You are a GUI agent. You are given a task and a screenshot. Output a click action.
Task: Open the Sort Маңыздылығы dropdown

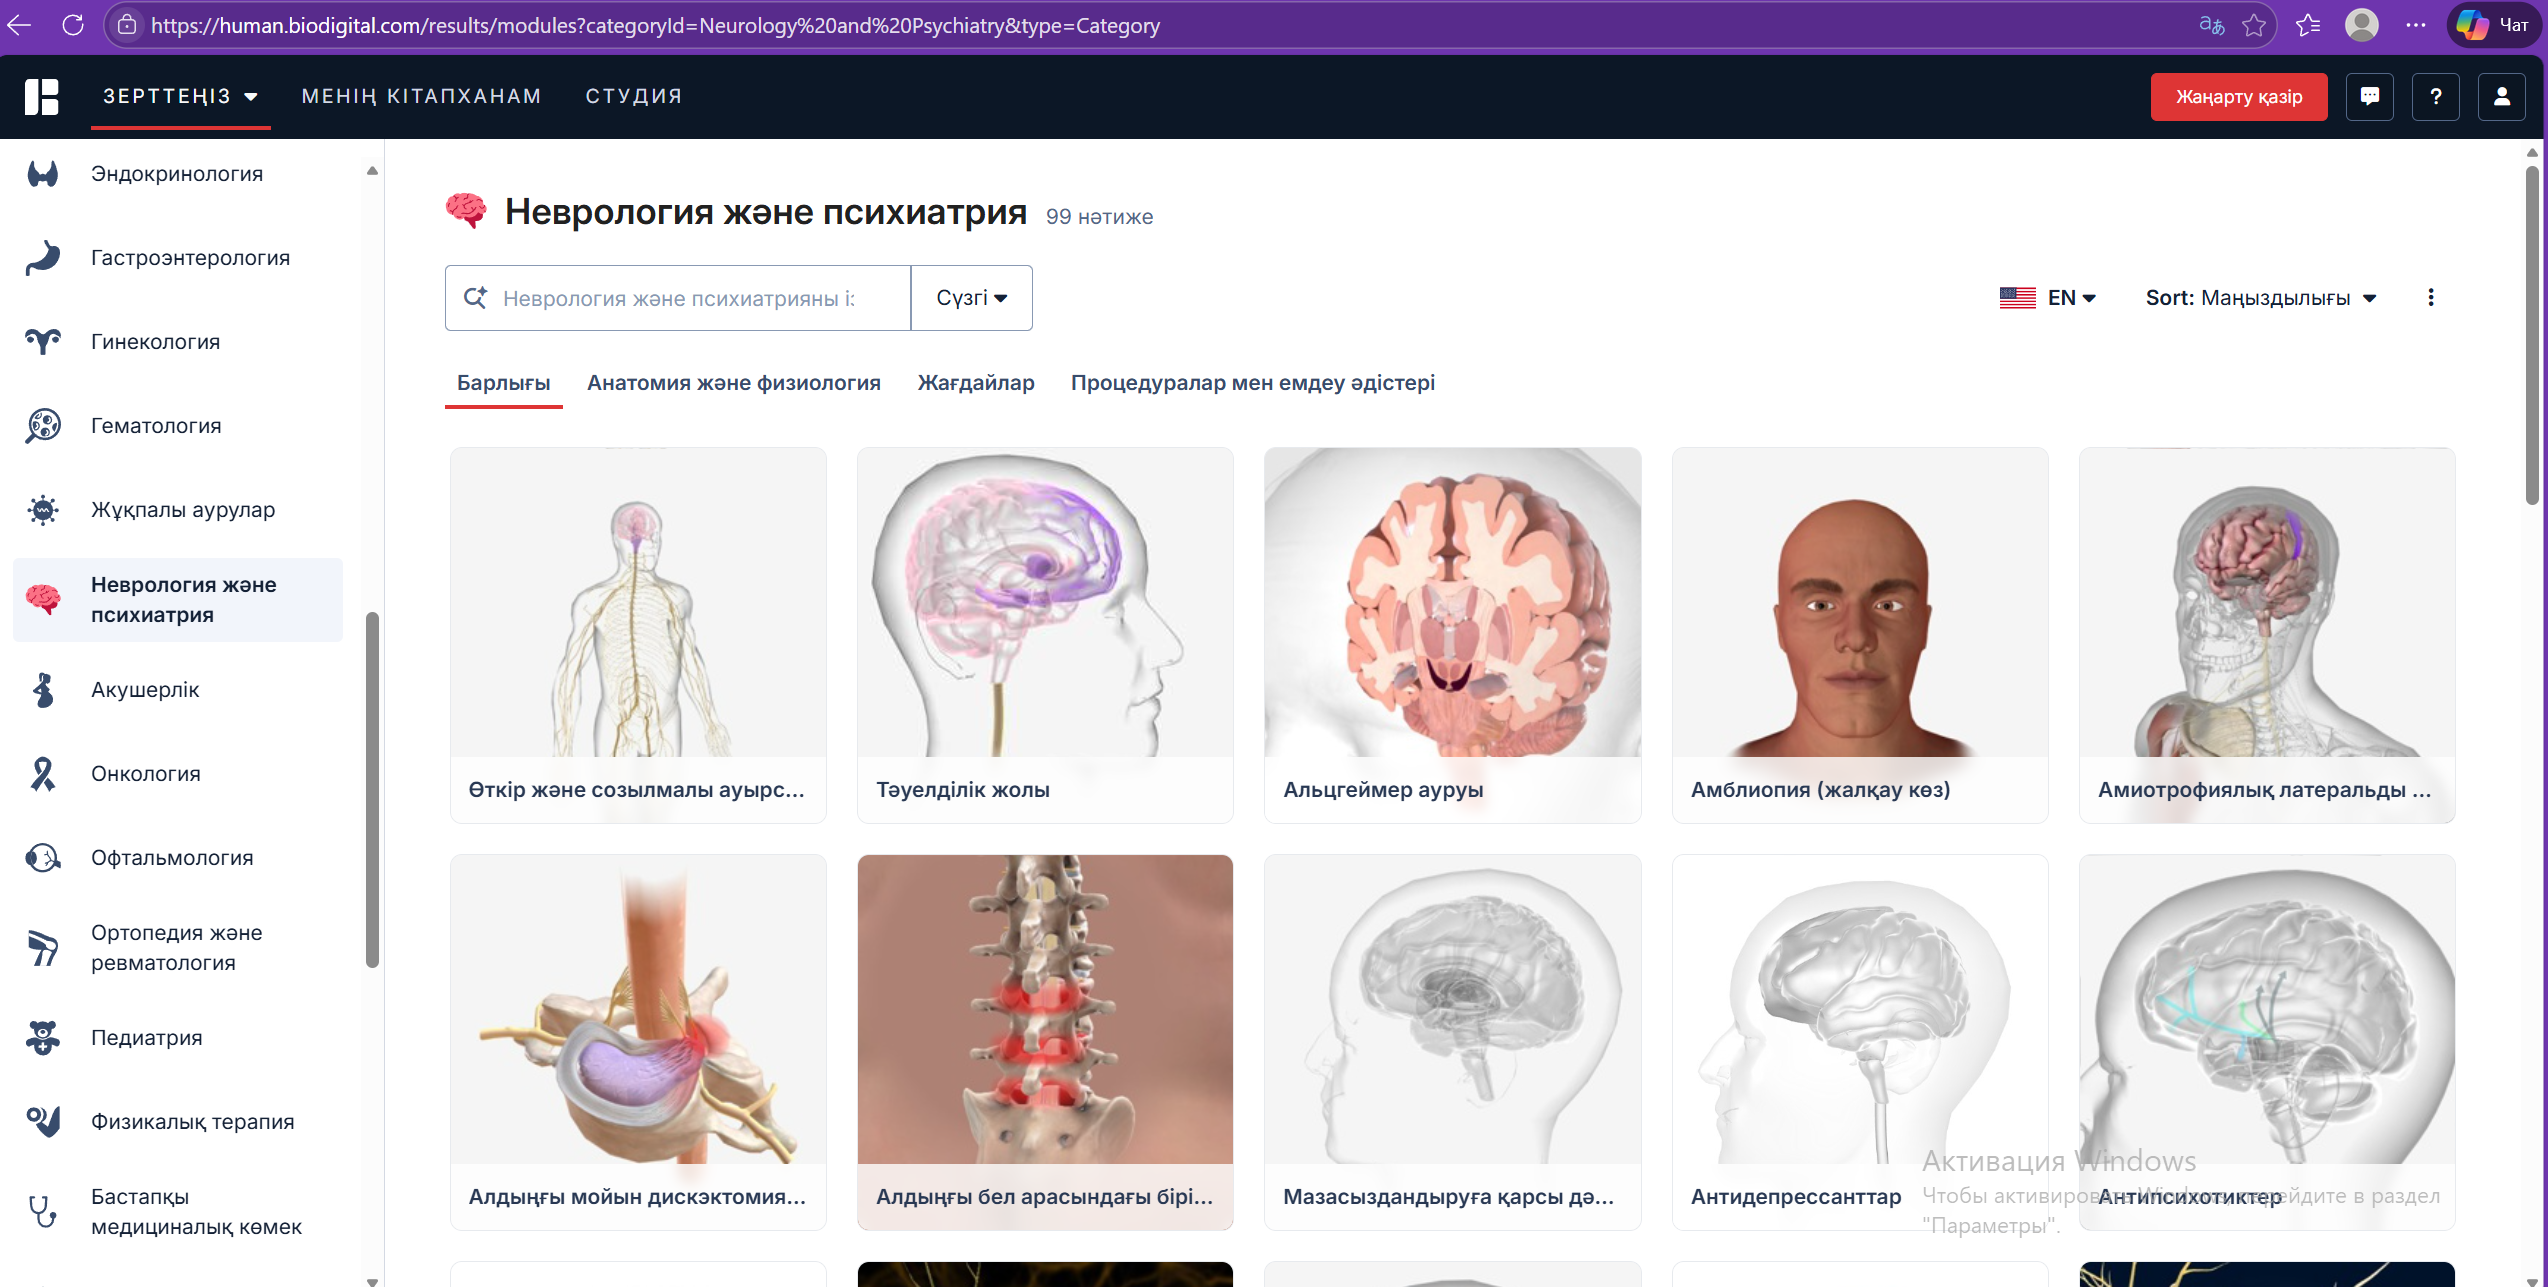[2260, 297]
